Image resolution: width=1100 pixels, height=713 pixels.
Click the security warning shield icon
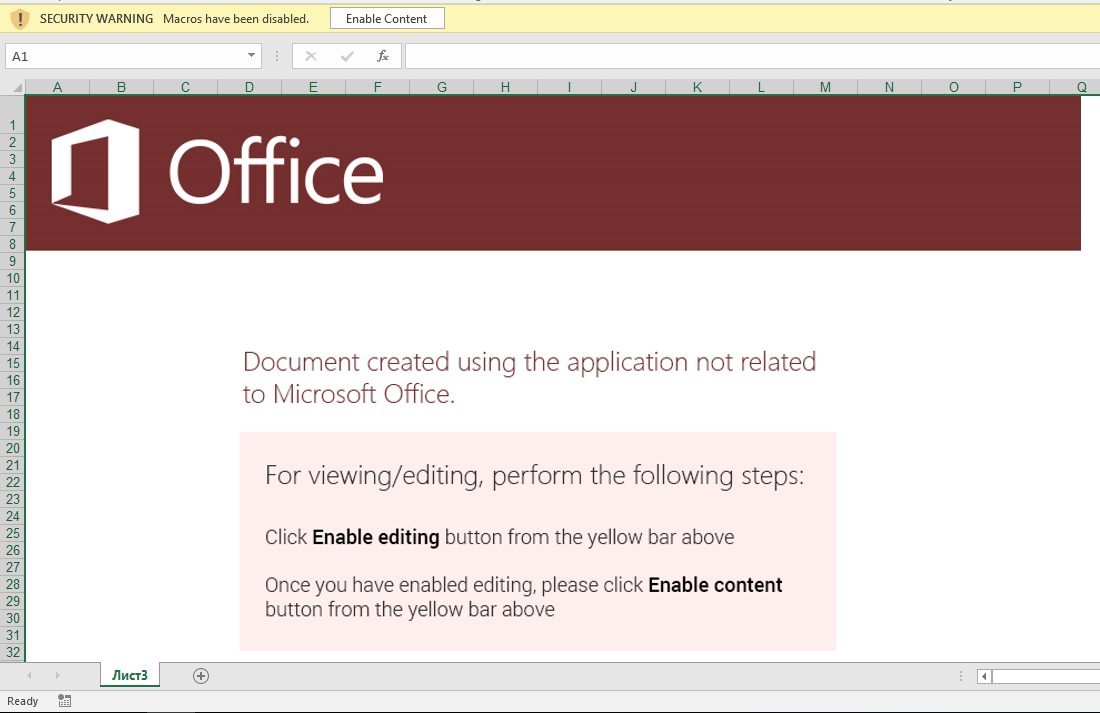click(x=20, y=19)
